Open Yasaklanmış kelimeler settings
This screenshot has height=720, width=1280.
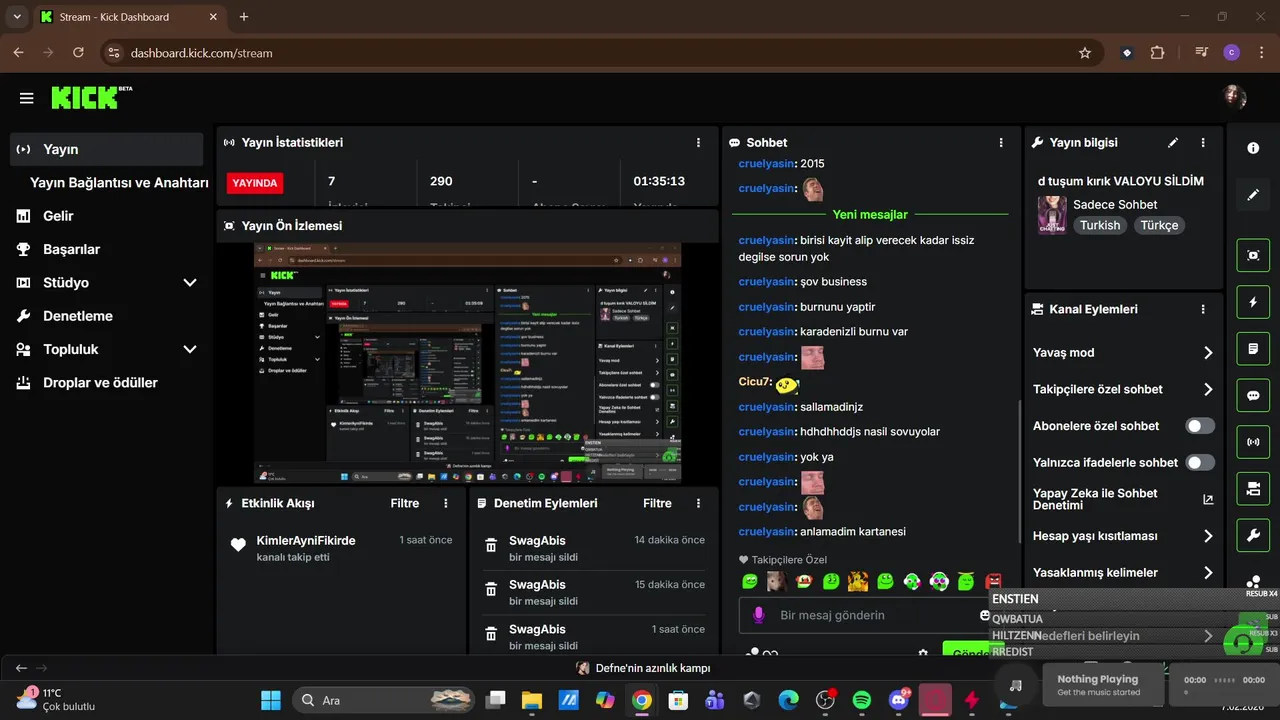point(1124,572)
